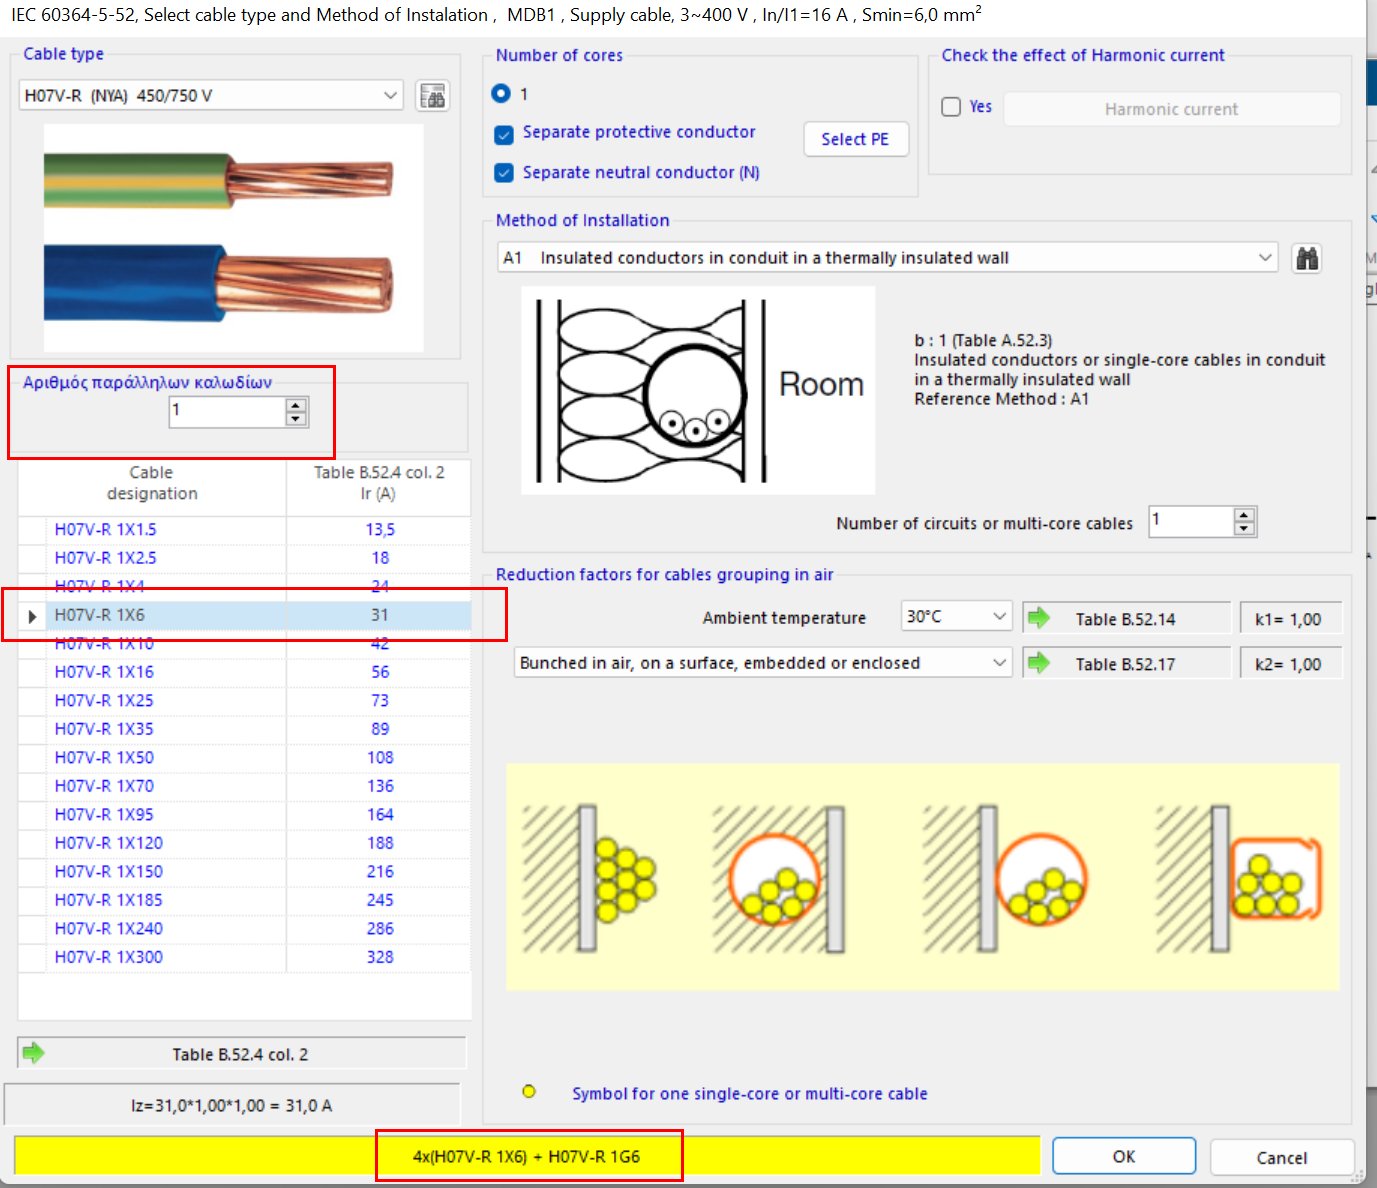Decrease Number of circuits with down arrow

coord(1243,528)
